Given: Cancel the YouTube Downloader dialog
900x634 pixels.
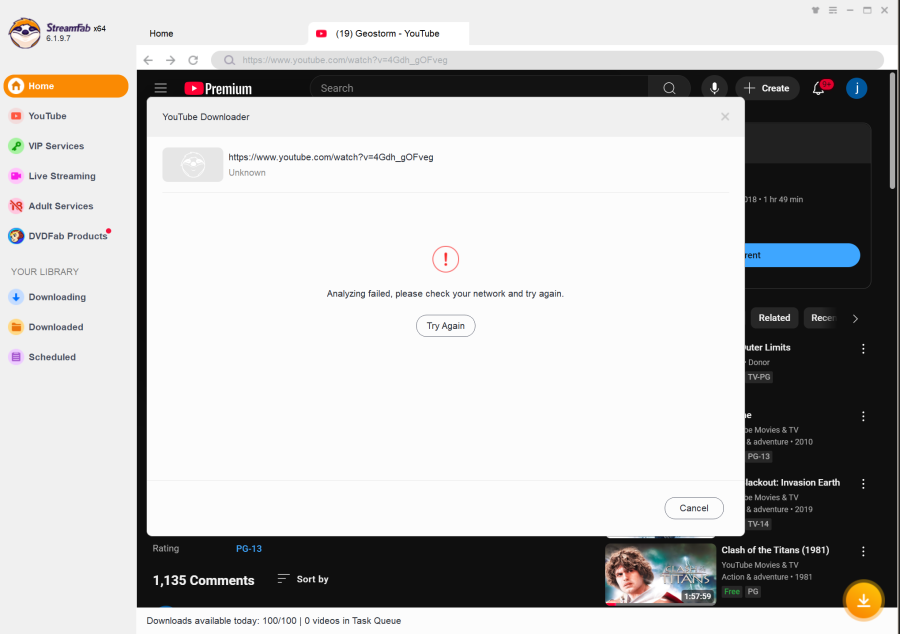Looking at the screenshot, I should tap(694, 508).
